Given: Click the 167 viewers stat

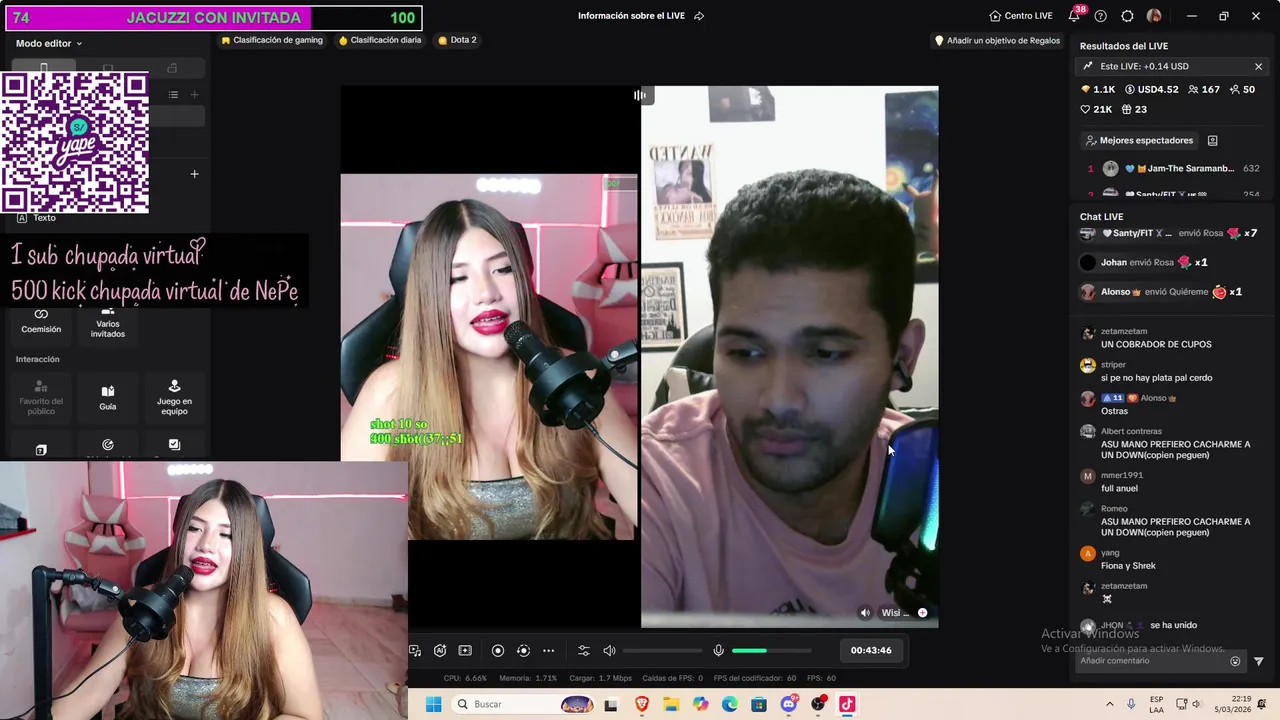Looking at the screenshot, I should point(1204,89).
